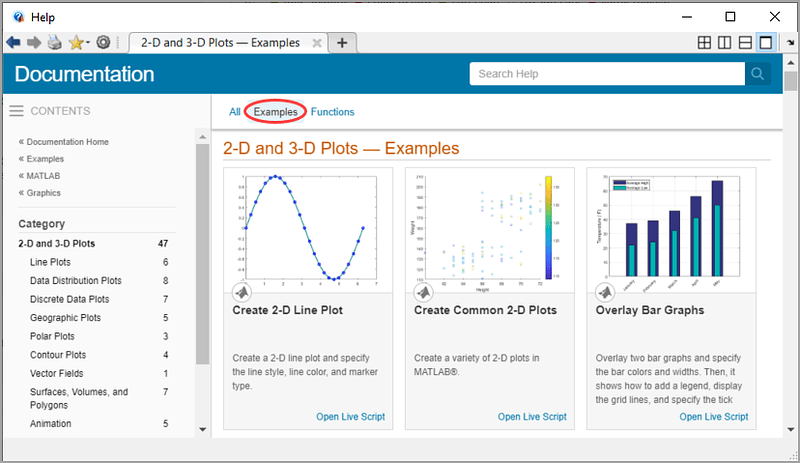Open the sine wave line plot thumbnail
This screenshot has height=463, width=800.
click(304, 230)
